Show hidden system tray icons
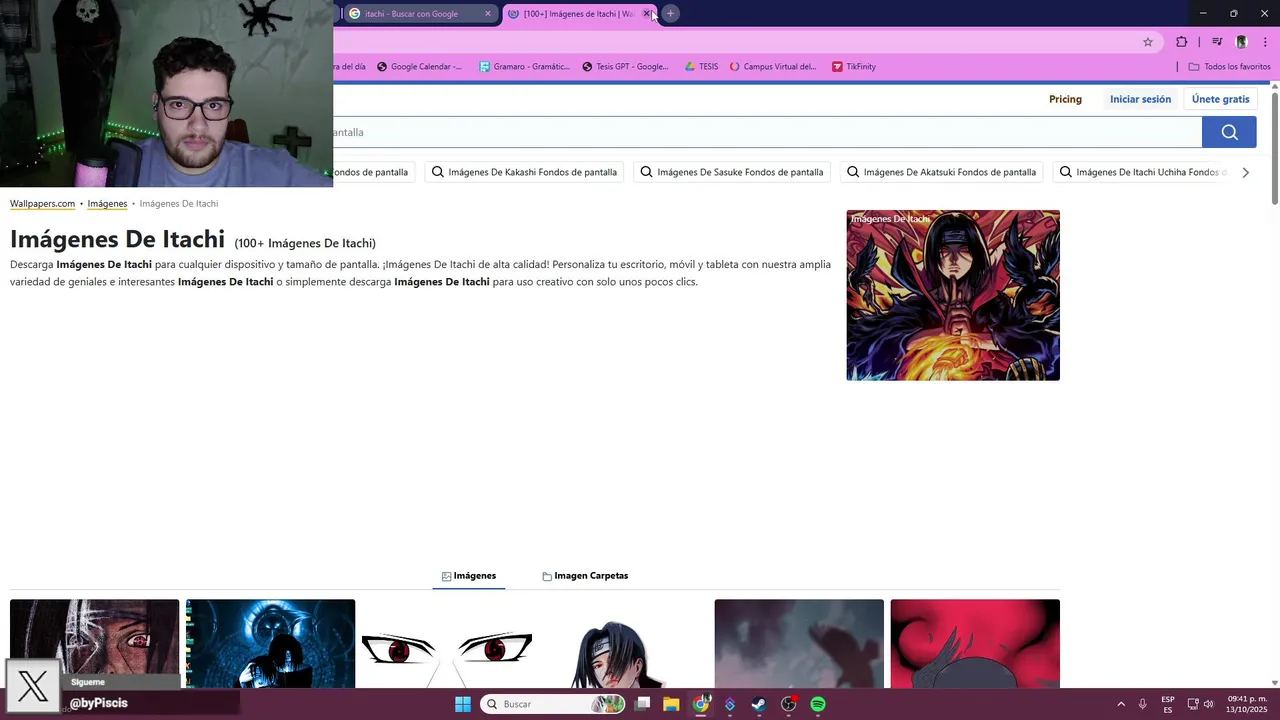This screenshot has height=720, width=1280. pyautogui.click(x=1121, y=704)
